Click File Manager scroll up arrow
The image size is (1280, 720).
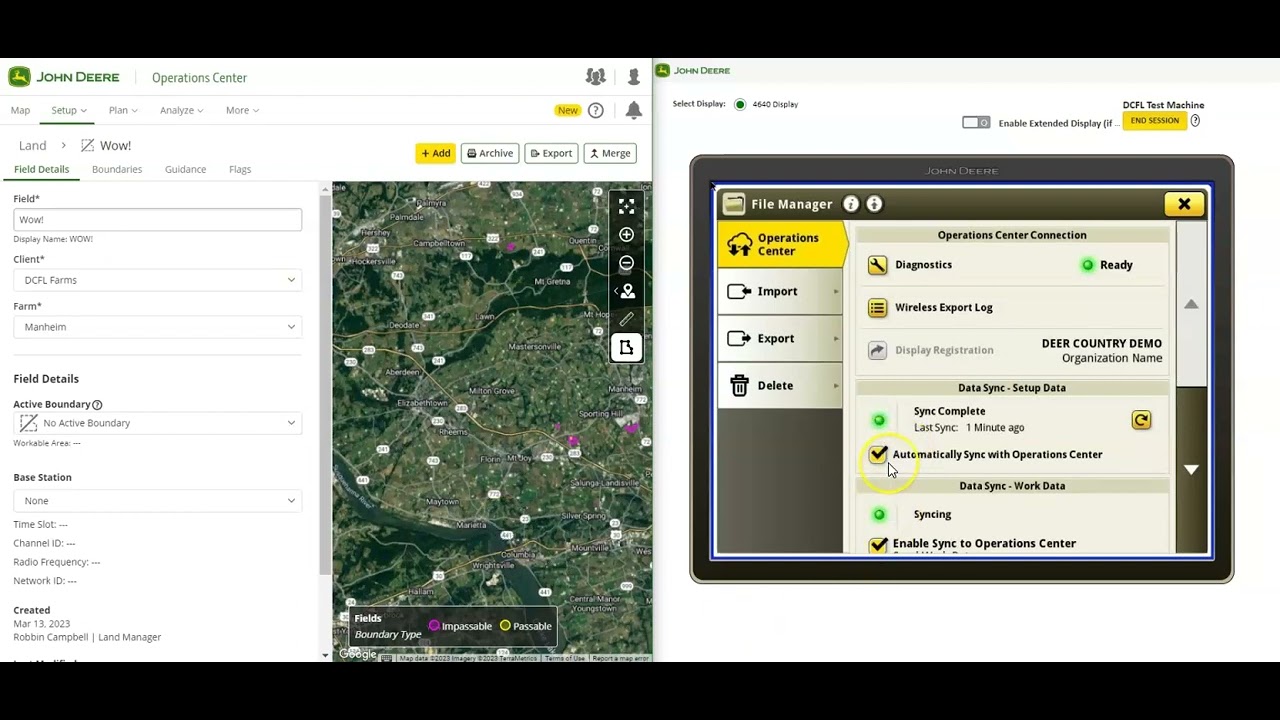coord(1191,304)
